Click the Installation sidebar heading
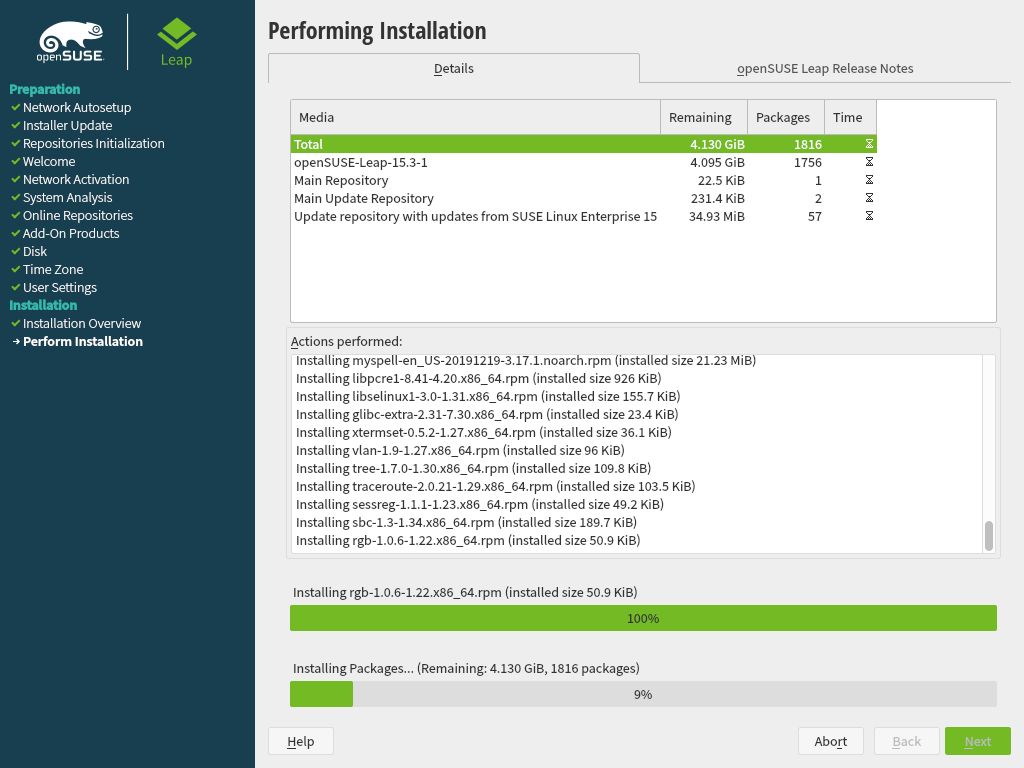Viewport: 1024px width, 768px height. tap(43, 305)
